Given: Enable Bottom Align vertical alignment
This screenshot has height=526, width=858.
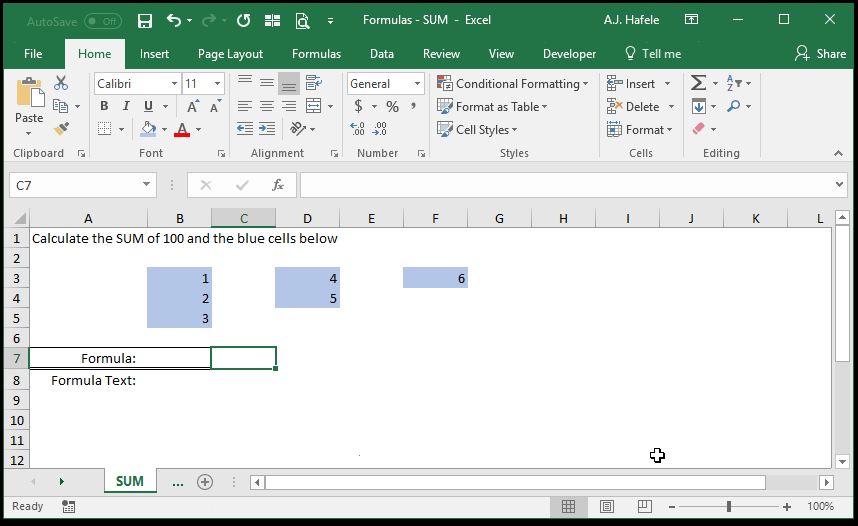Looking at the screenshot, I should pyautogui.click(x=289, y=84).
